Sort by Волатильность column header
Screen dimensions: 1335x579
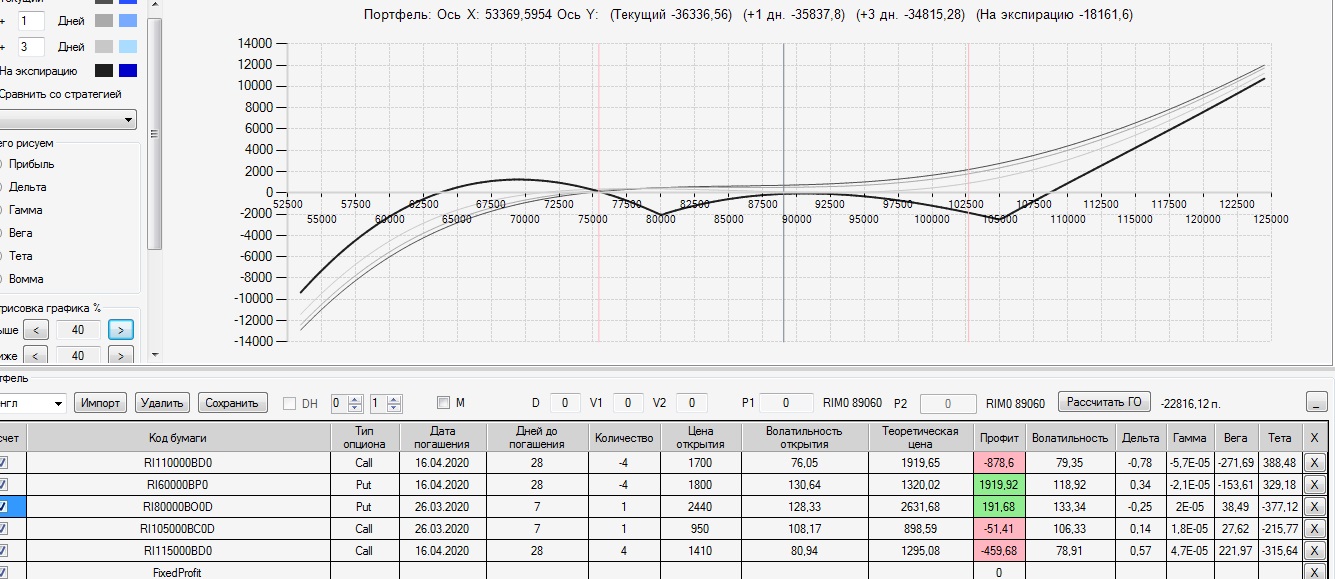(1070, 437)
